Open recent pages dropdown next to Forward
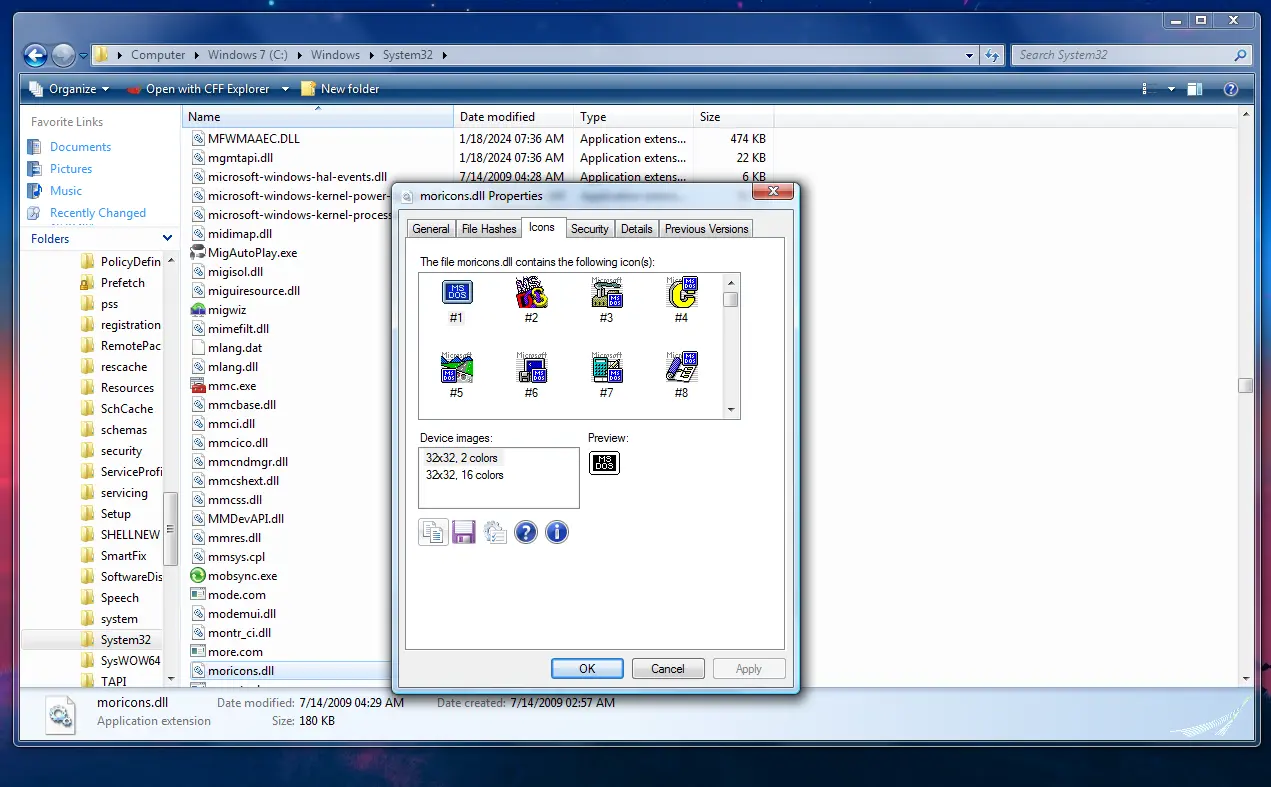Screen dimensions: 1271x787 point(83,56)
